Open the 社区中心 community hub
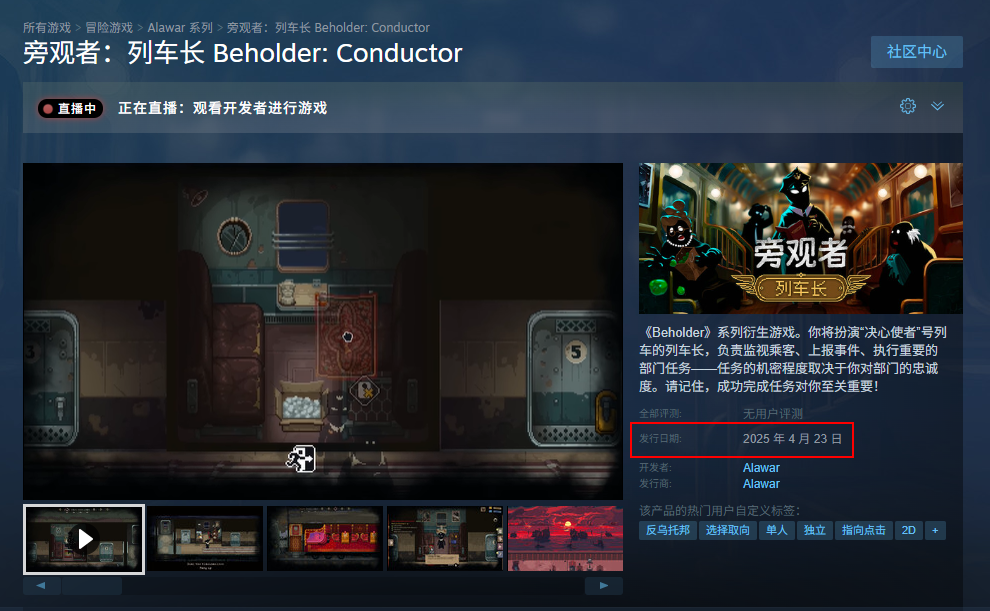The height and width of the screenshot is (611, 990). point(917,52)
